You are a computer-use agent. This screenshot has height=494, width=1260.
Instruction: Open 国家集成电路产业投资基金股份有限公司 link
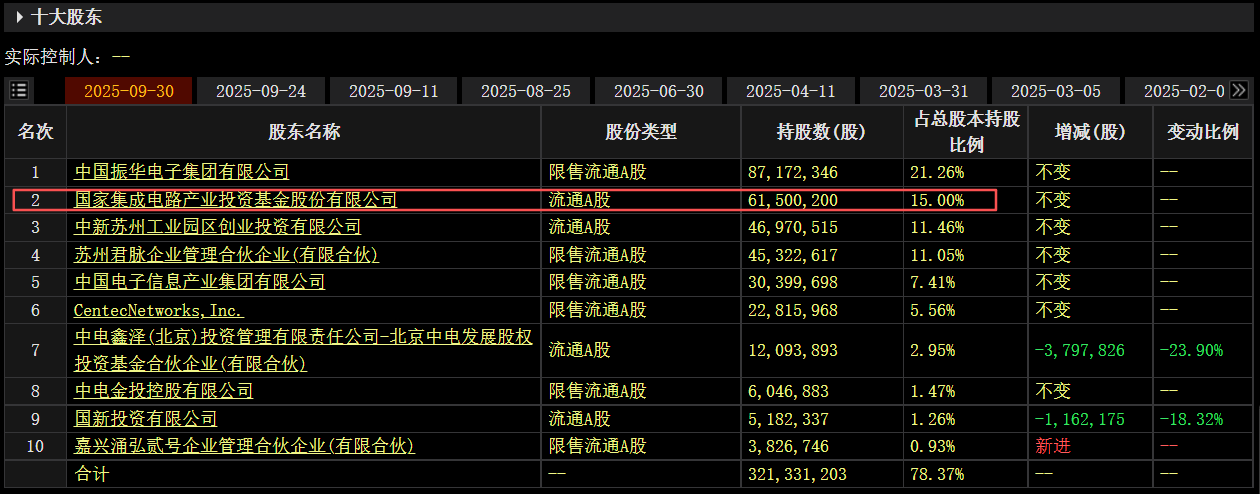235,200
